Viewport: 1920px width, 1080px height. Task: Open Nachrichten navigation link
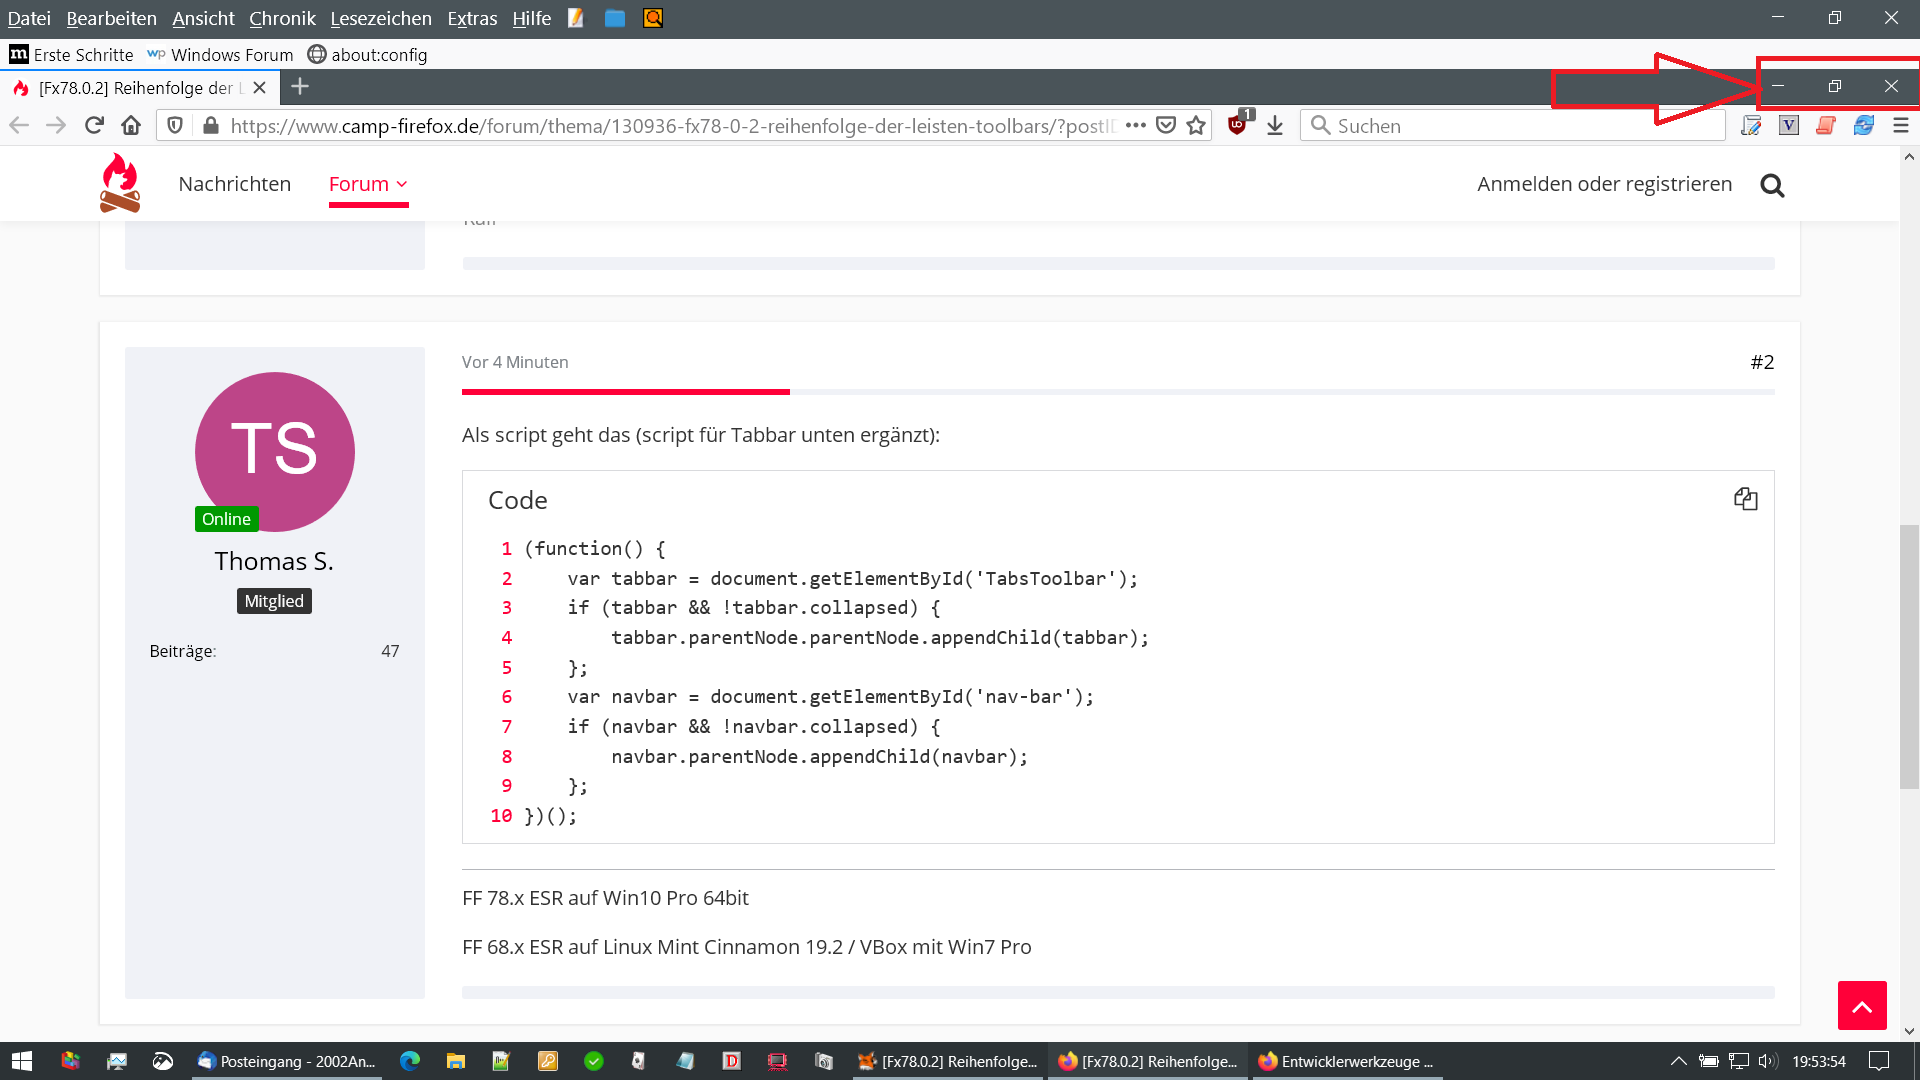coord(234,184)
